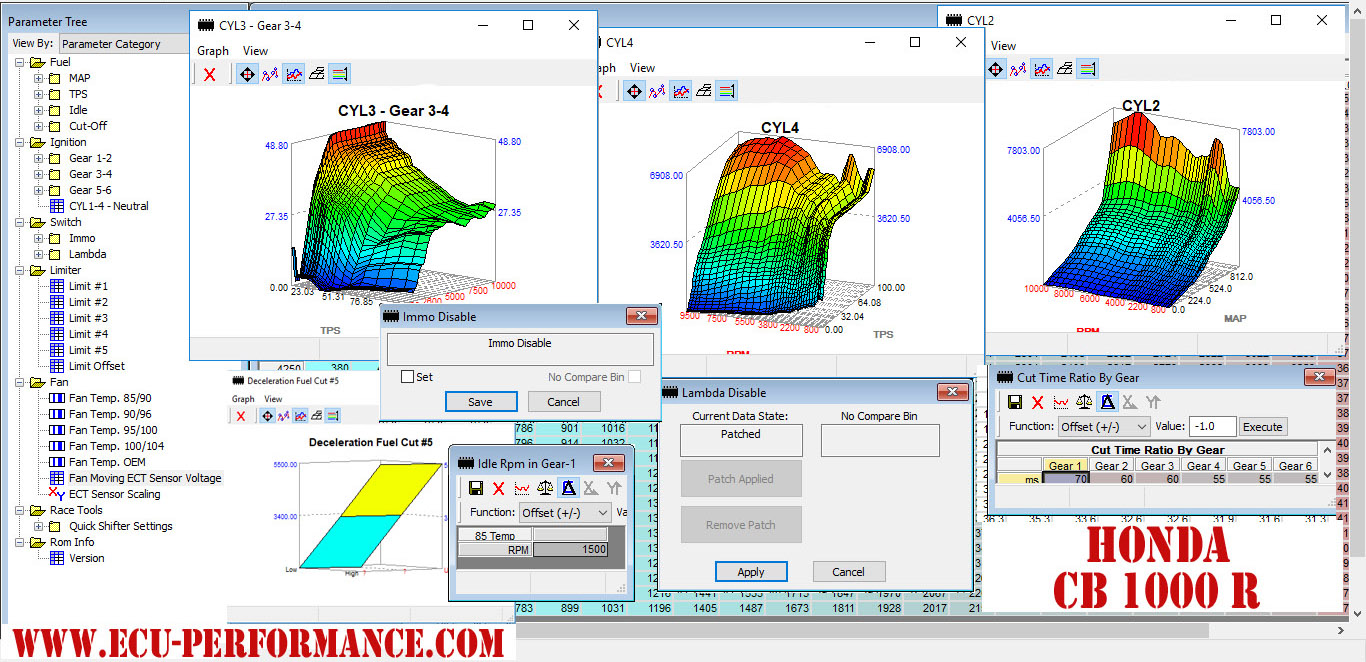Image resolution: width=1366 pixels, height=662 pixels.
Task: Click the RPM 1500 cell in Idle Rpm in Gear-1
Action: (570, 550)
